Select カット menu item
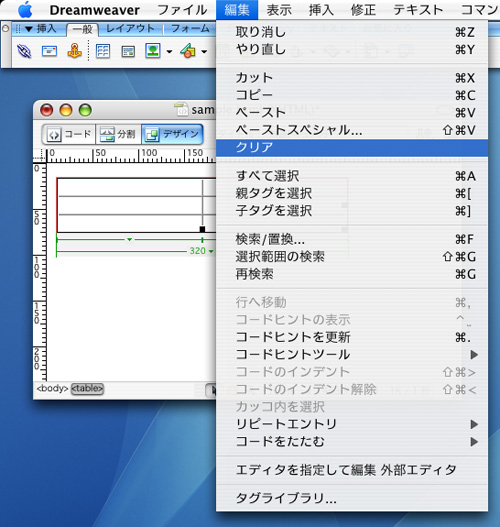 [352, 78]
